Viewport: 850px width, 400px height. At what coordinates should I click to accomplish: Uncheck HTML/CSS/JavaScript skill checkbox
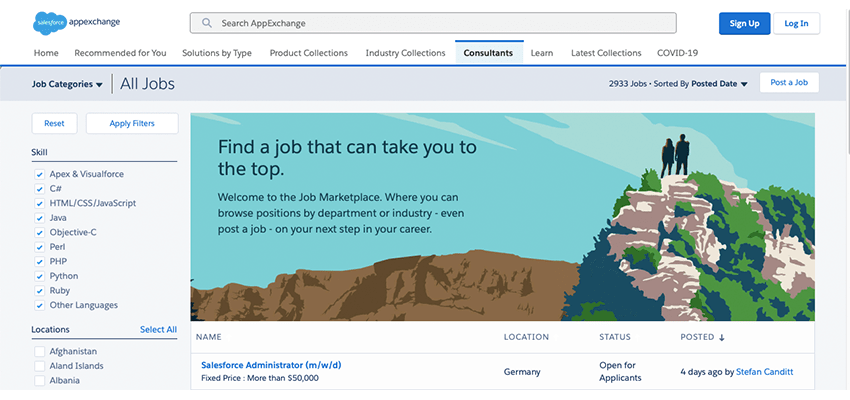tap(39, 204)
